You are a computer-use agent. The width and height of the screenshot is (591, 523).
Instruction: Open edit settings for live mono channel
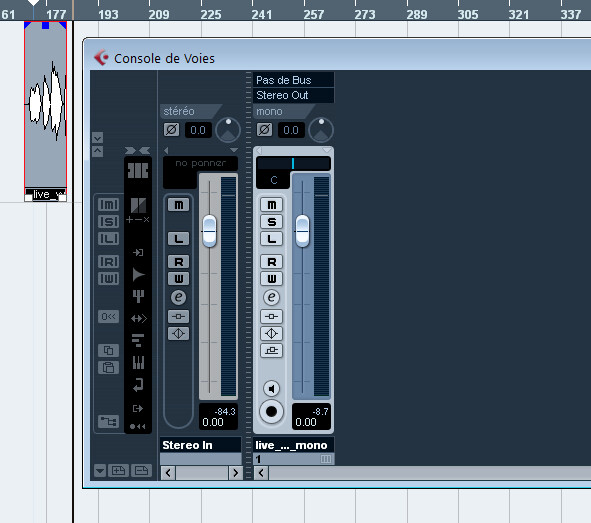271,297
